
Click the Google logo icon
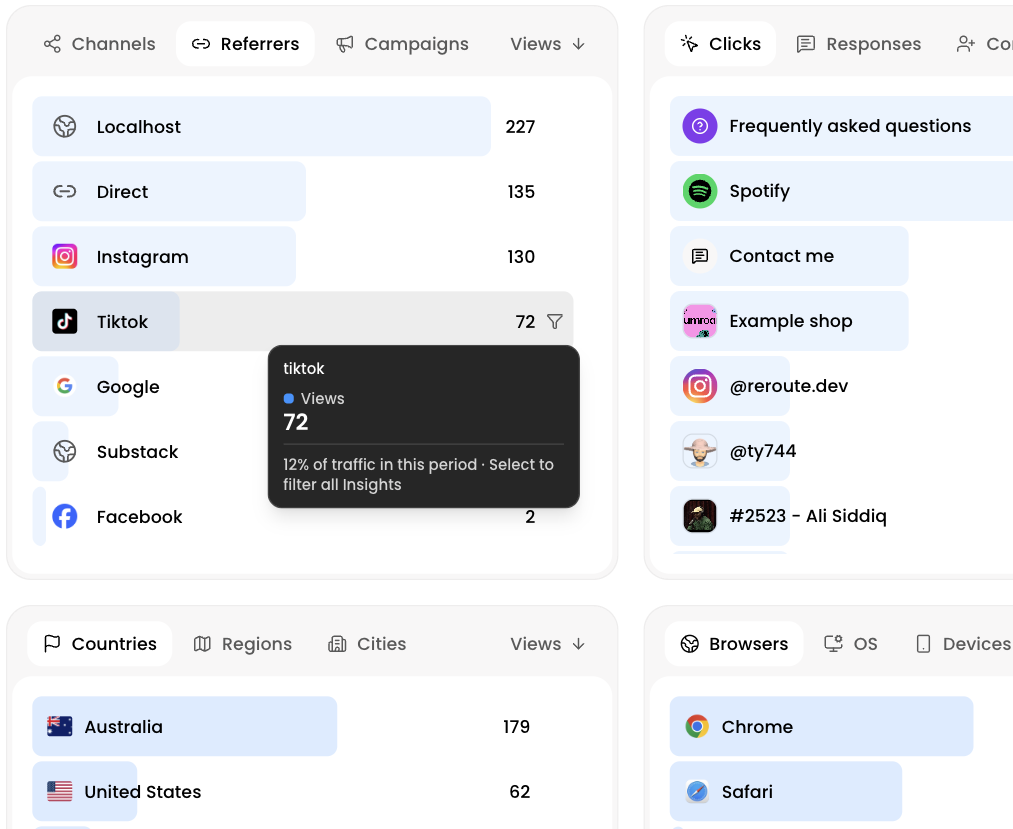65,386
